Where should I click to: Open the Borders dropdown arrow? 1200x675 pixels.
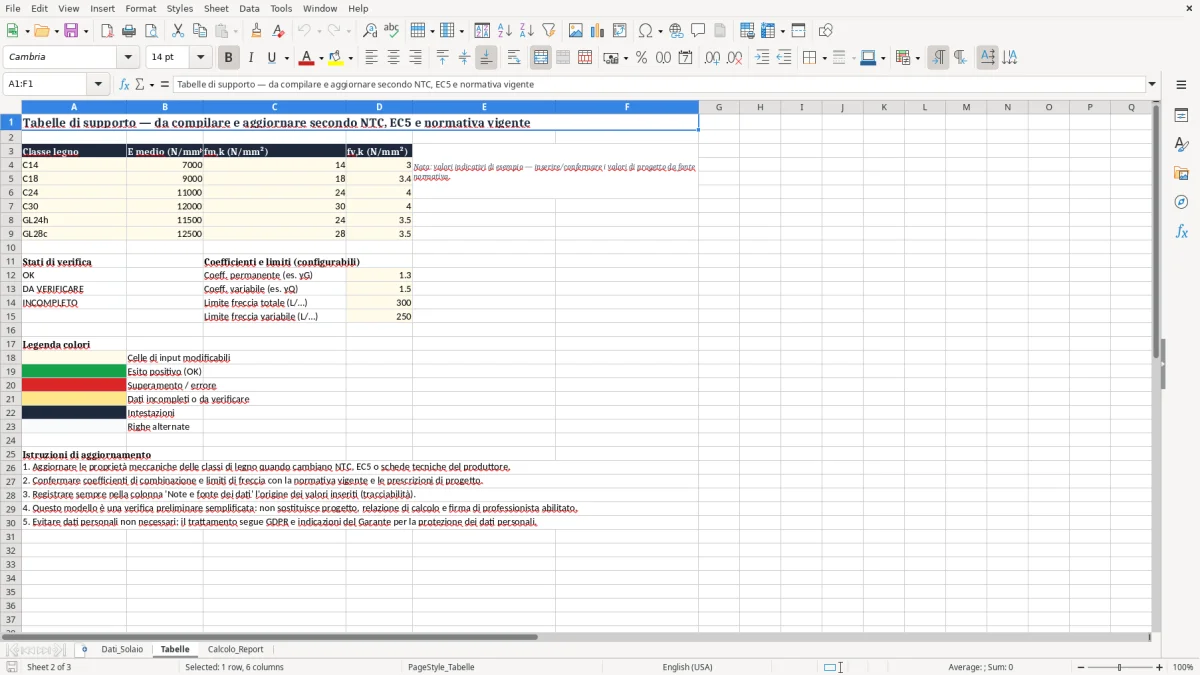click(824, 58)
